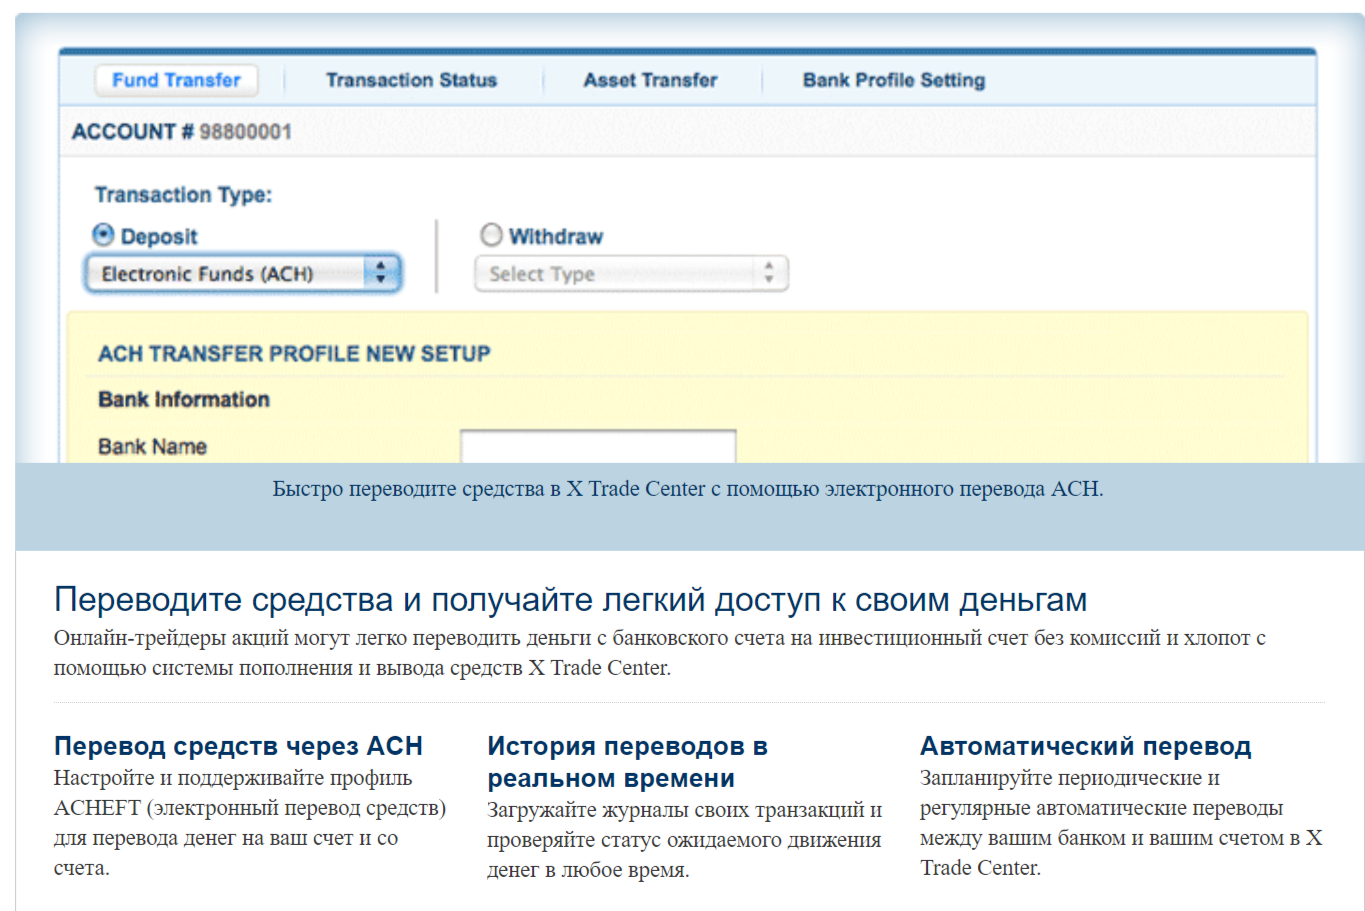This screenshot has height=911, width=1365.
Task: Open 'История переводов в реальном времени' heading
Action: [x=627, y=762]
